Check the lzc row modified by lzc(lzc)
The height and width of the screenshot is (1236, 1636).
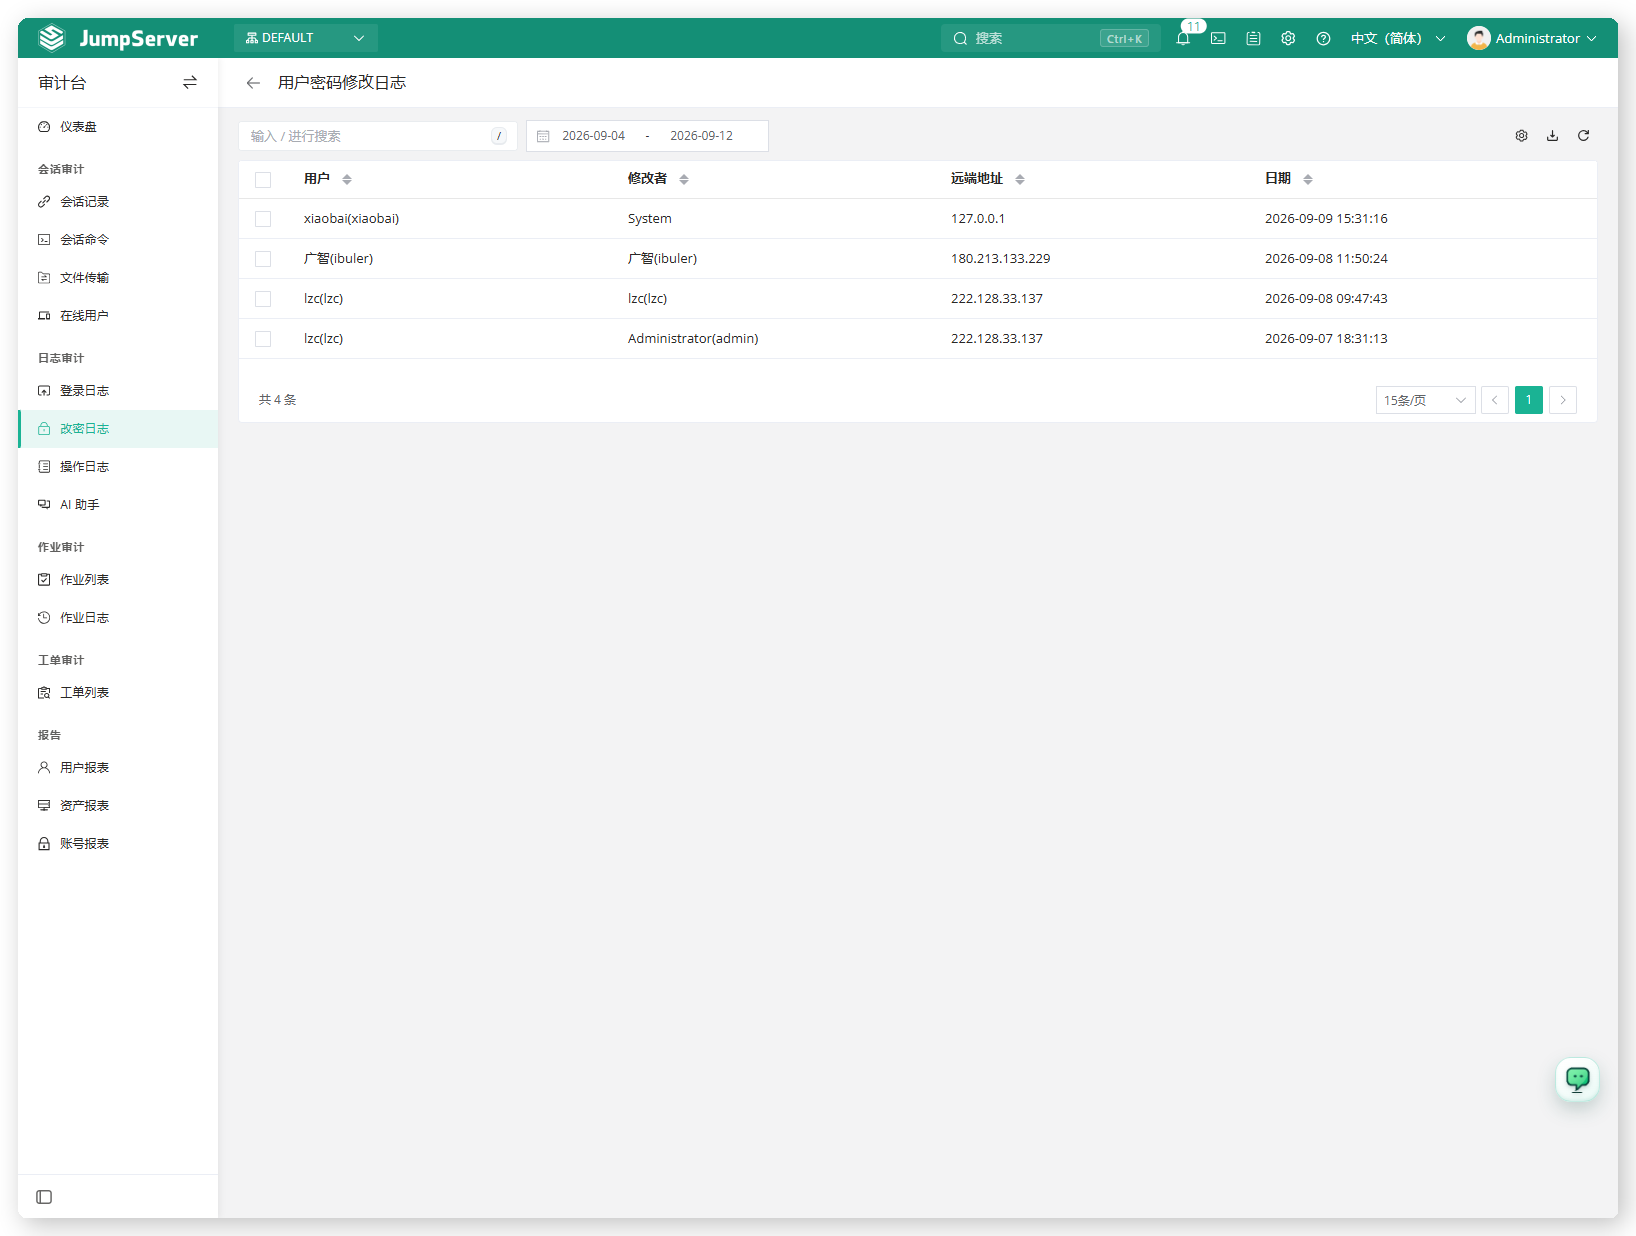pyautogui.click(x=263, y=299)
